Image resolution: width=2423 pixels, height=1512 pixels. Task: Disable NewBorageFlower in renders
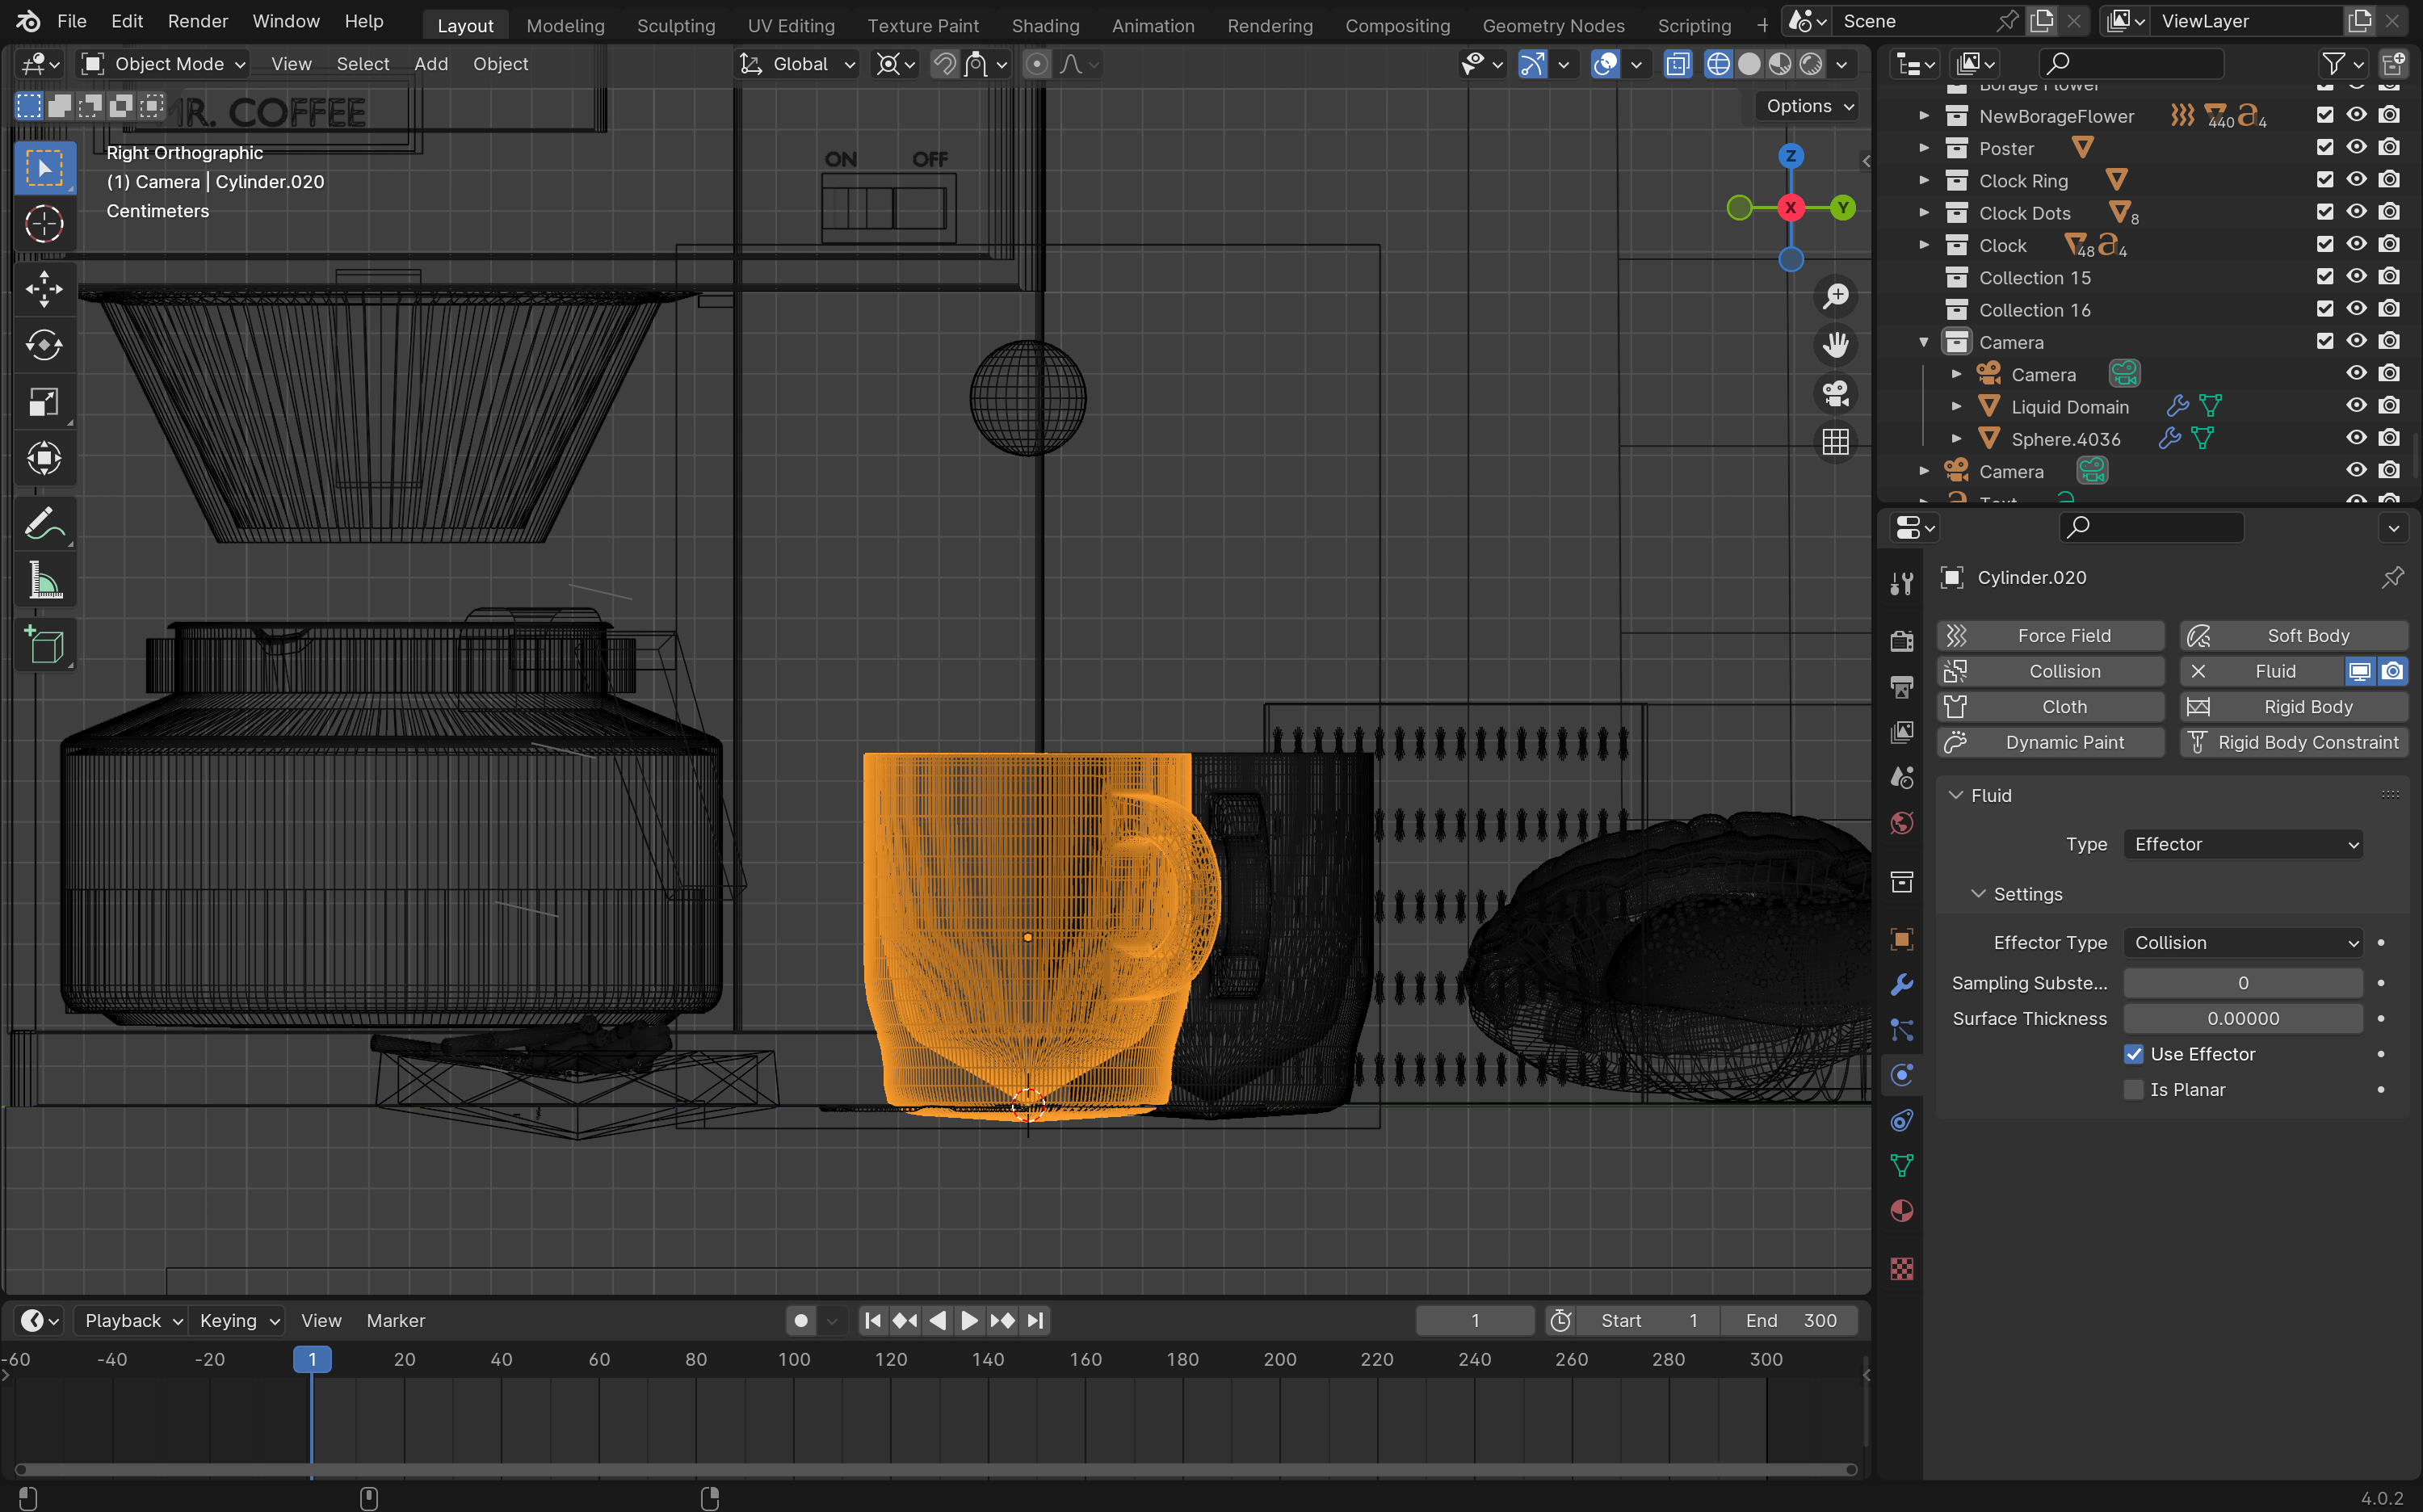pos(2389,116)
